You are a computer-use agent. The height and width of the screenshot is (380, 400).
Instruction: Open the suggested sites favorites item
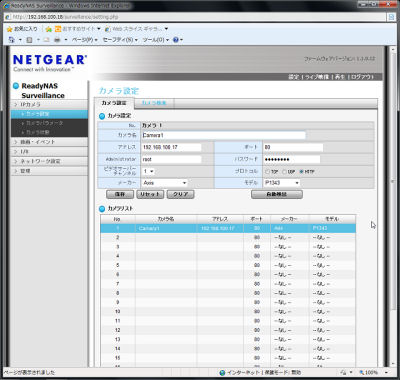pyautogui.click(x=78, y=29)
